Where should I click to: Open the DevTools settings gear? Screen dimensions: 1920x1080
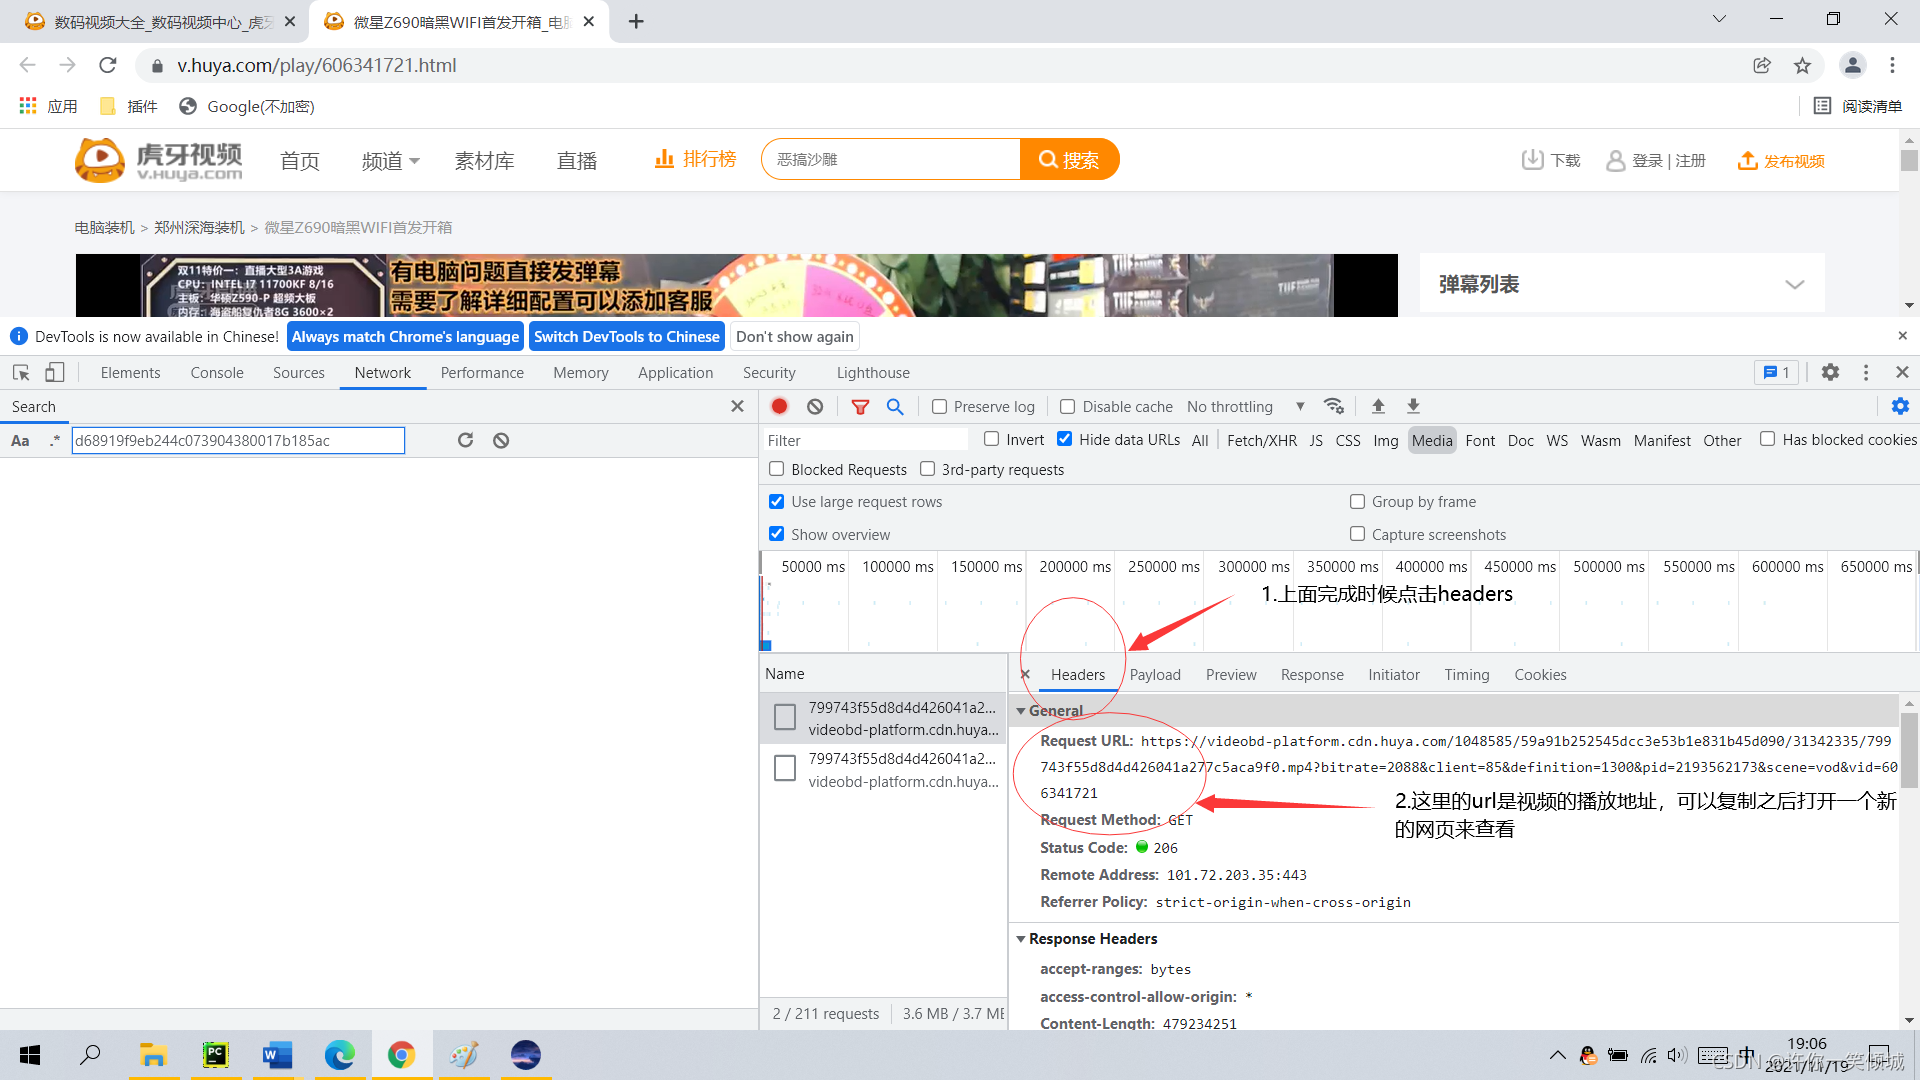[x=1830, y=372]
